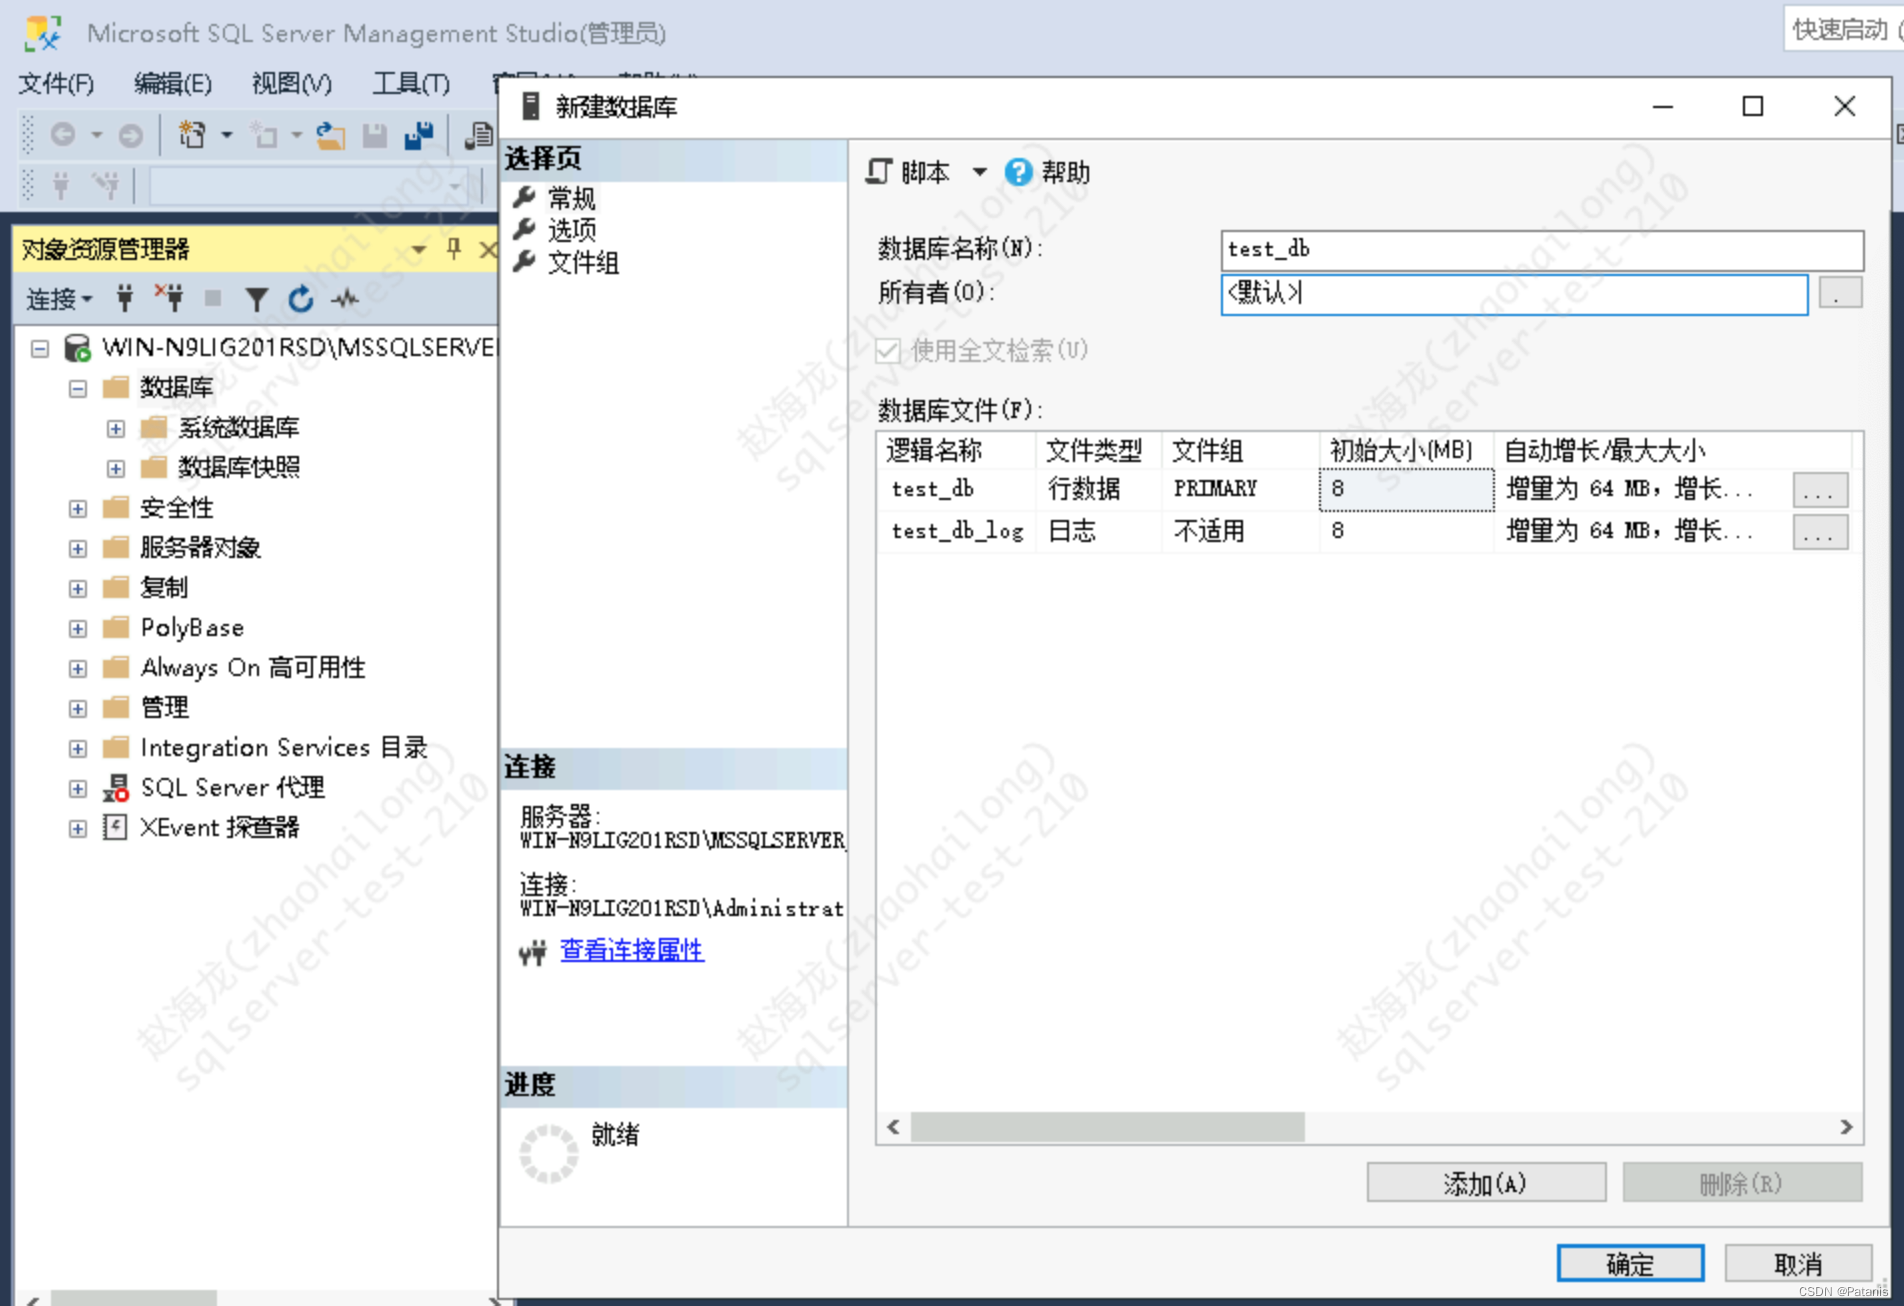The height and width of the screenshot is (1306, 1904).
Task: Expand the 数据库快照 folder
Action: point(116,468)
